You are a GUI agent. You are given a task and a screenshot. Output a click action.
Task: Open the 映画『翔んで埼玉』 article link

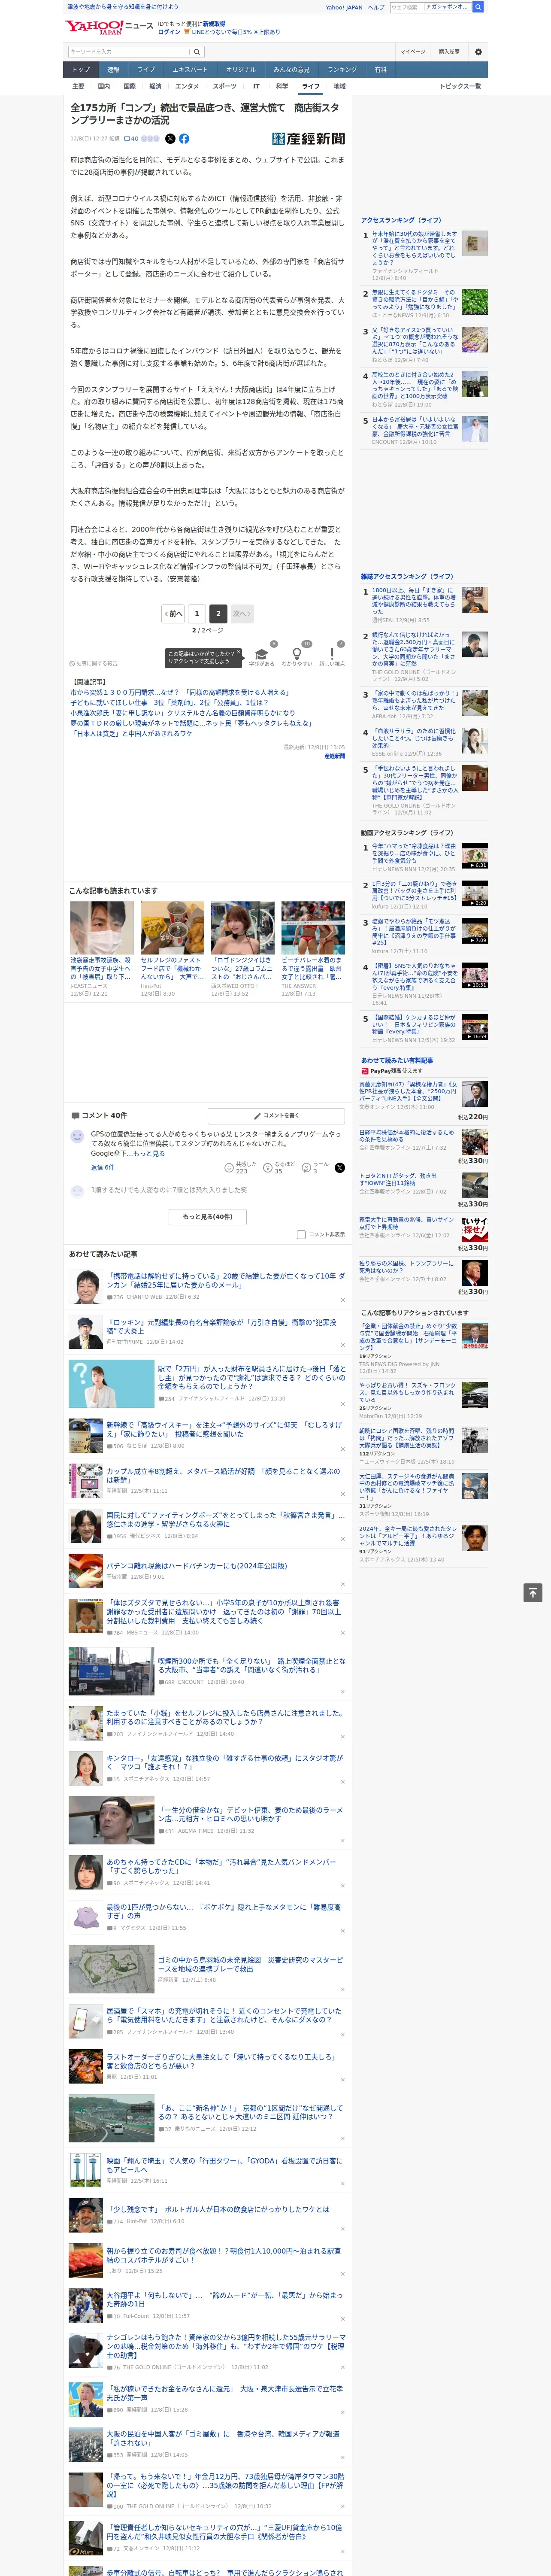[x=225, y=2165]
